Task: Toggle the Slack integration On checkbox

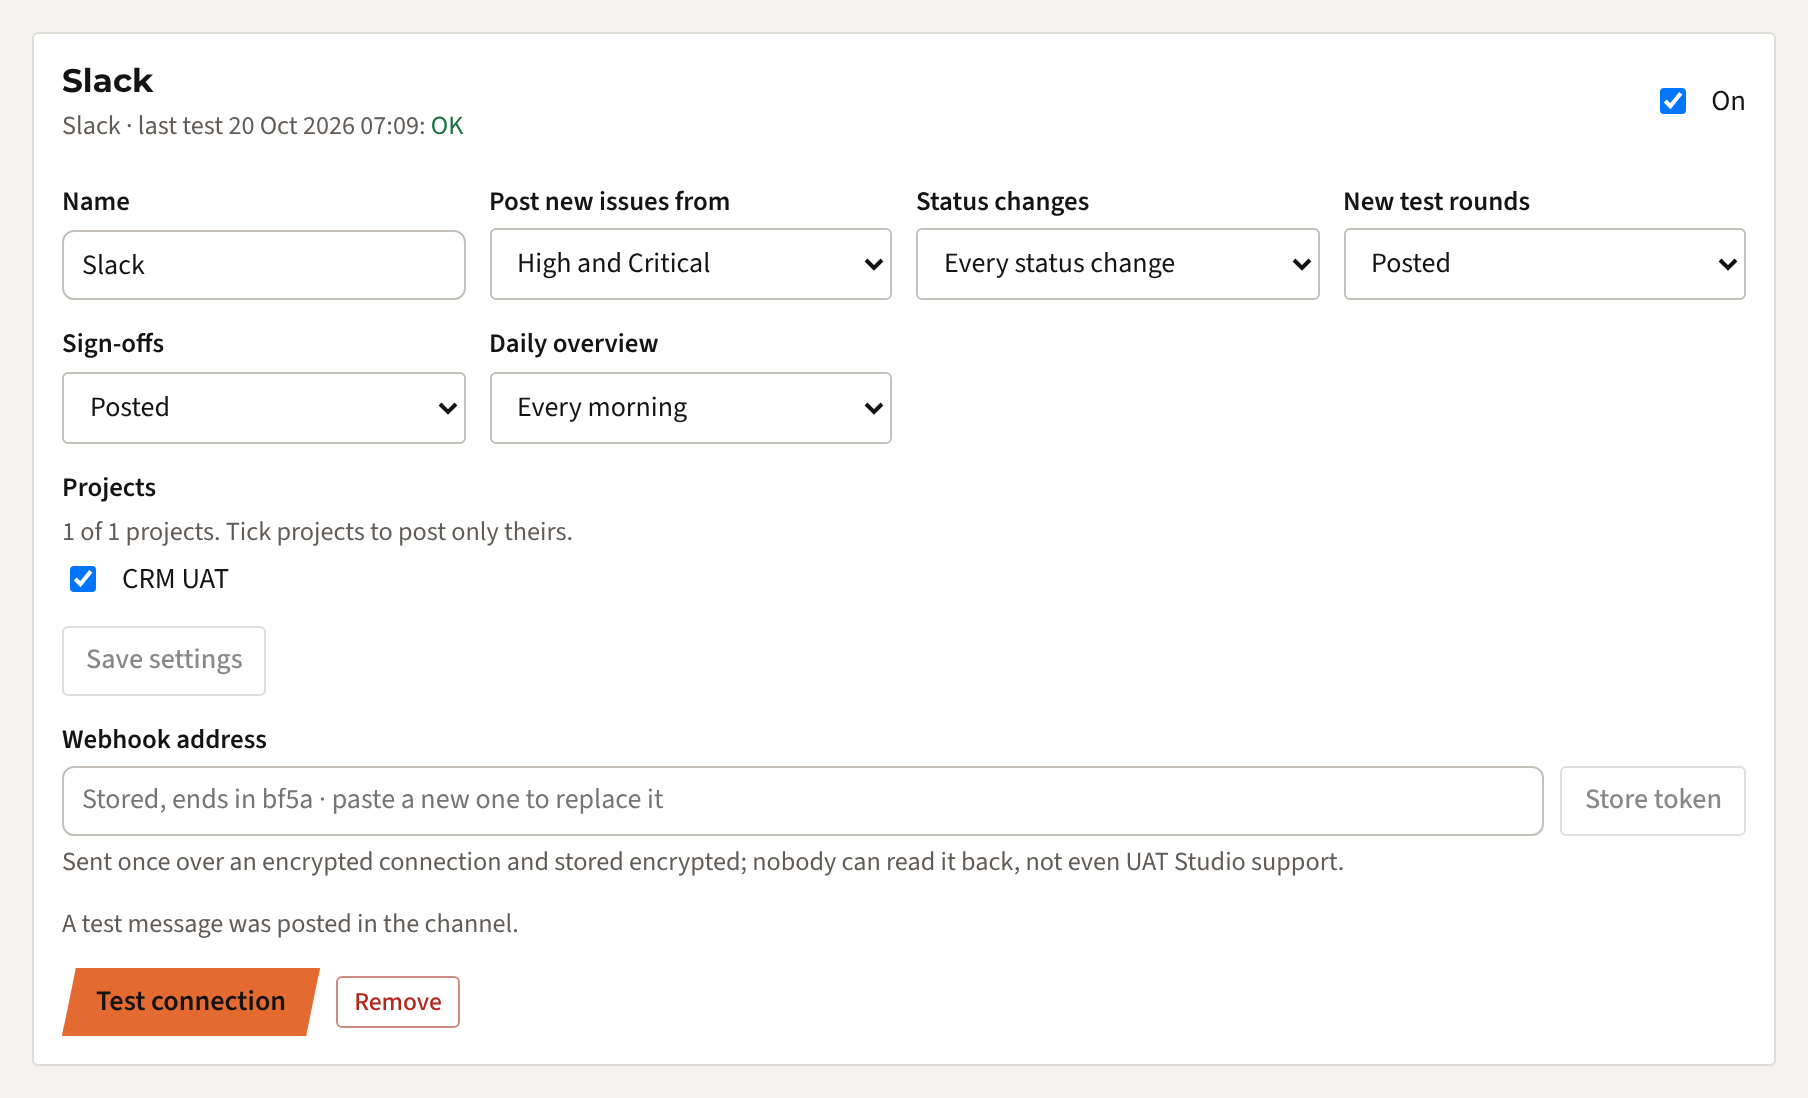Action: 1672,101
